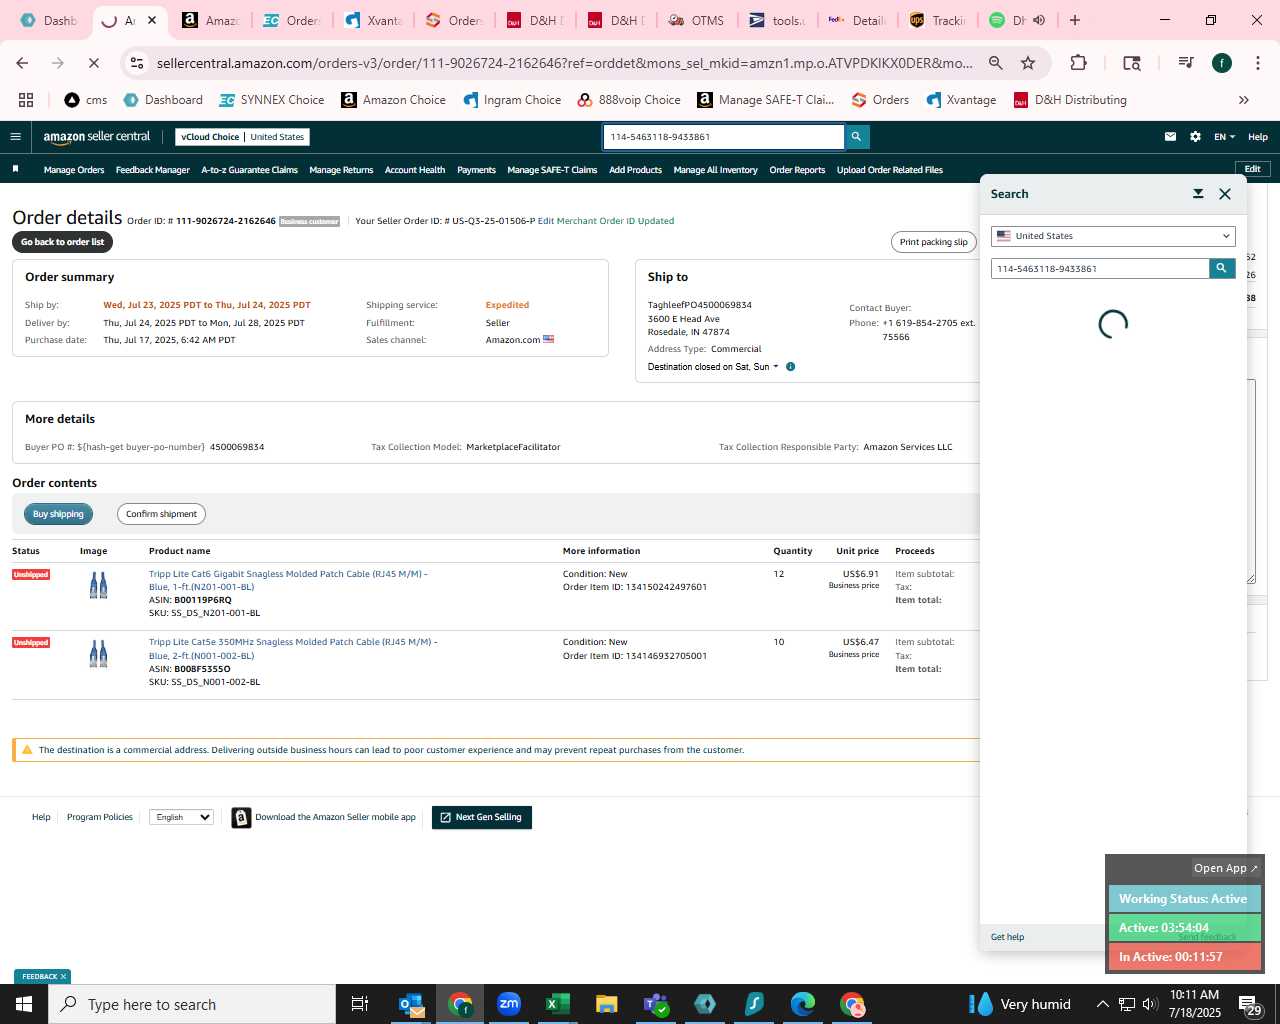Screen dimensions: 1280x1024
Task: Open the Chrome three-dot menu
Action: pos(1257,63)
